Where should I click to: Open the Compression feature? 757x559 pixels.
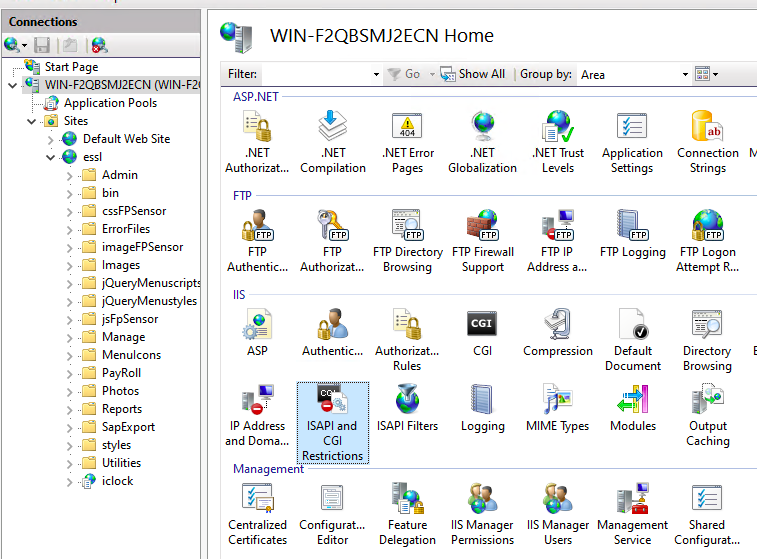coord(558,333)
